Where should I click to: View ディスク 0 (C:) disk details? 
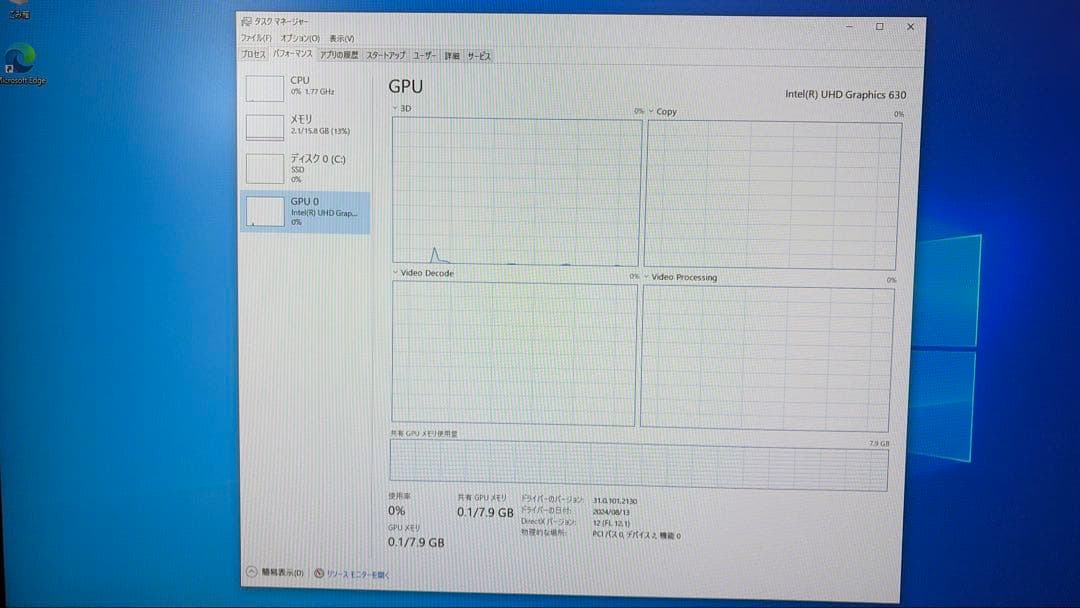pyautogui.click(x=300, y=167)
